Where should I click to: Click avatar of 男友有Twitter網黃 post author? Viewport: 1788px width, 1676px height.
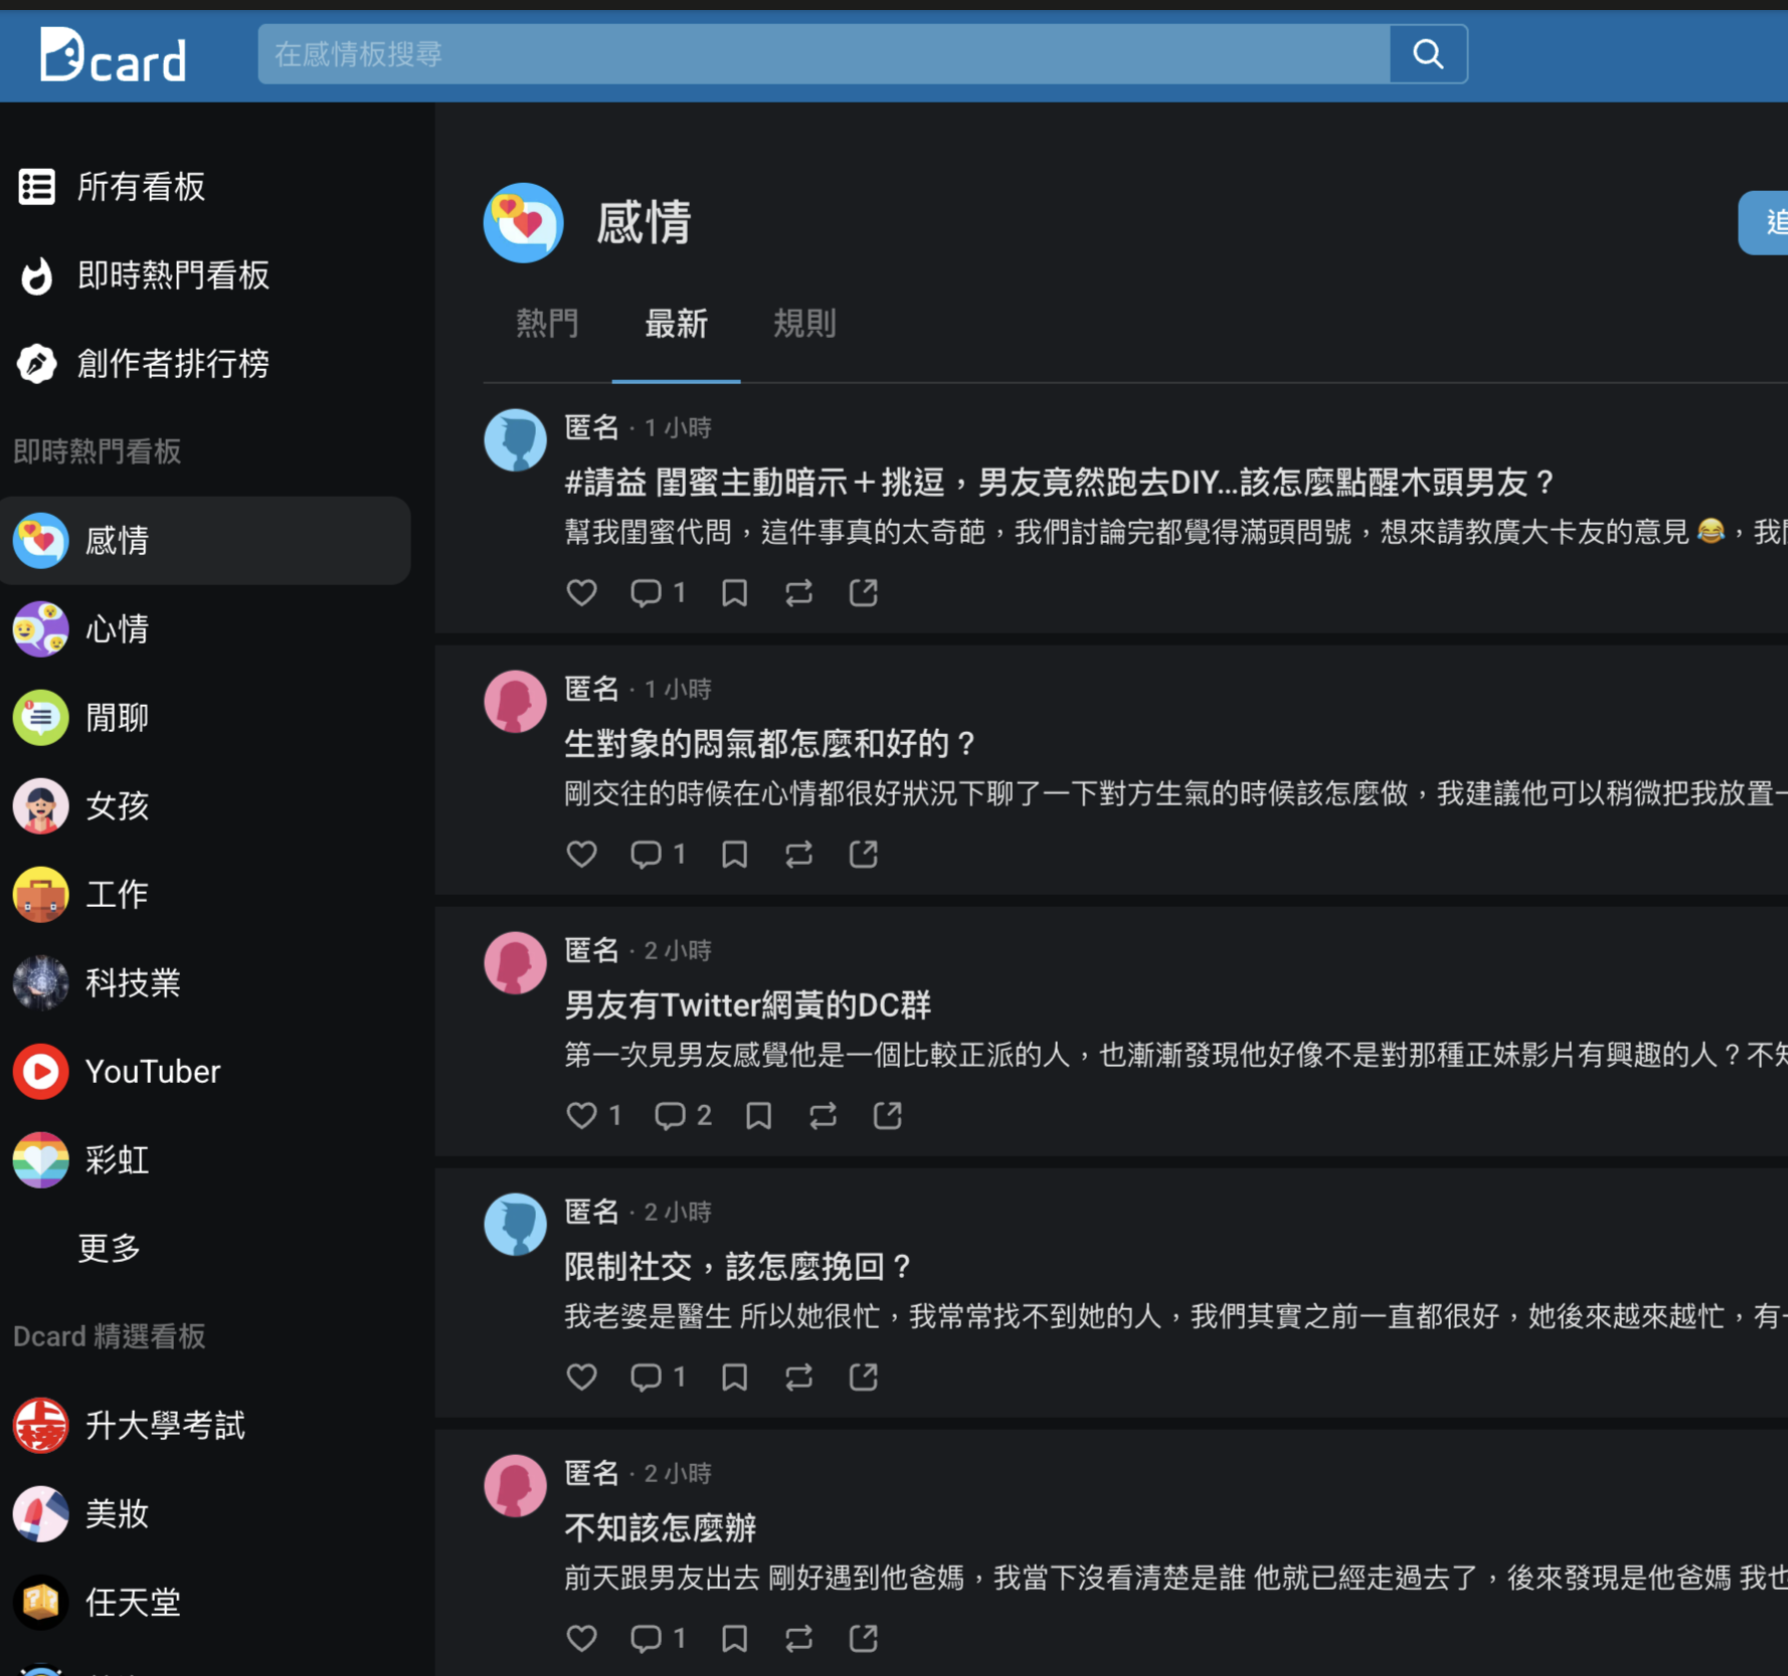[x=515, y=963]
